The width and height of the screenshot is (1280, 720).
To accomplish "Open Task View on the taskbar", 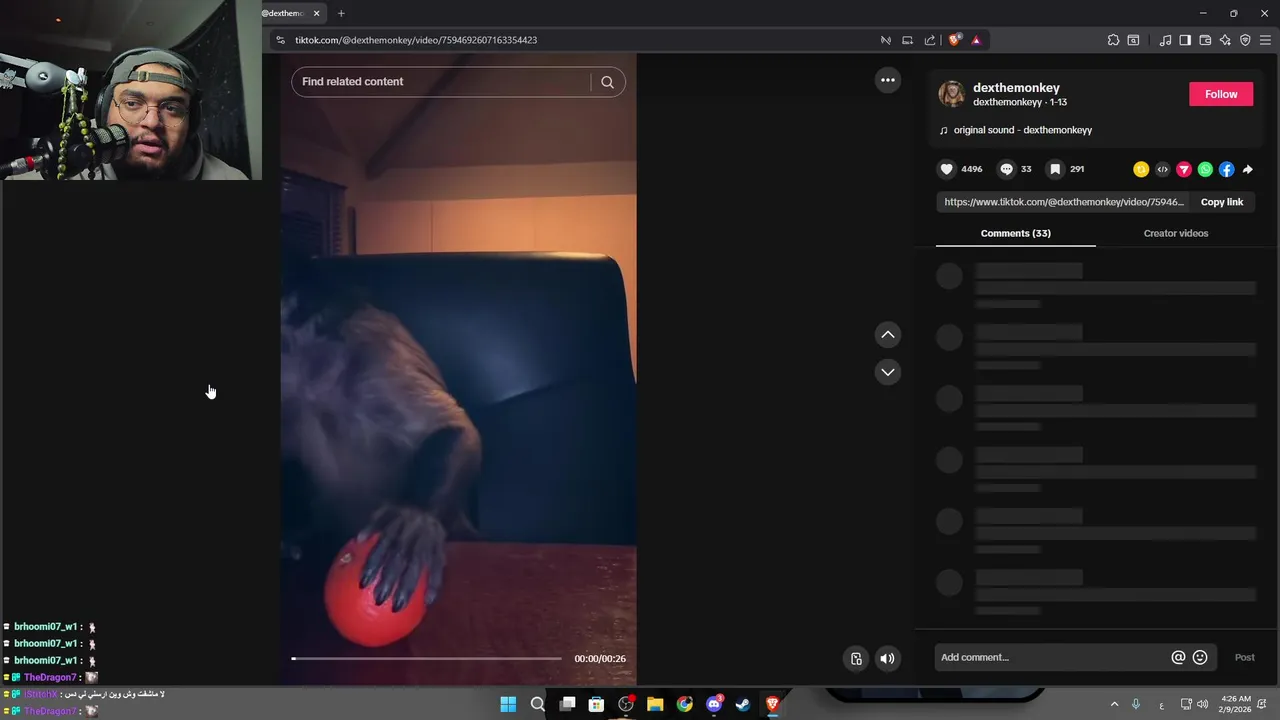I will point(567,704).
